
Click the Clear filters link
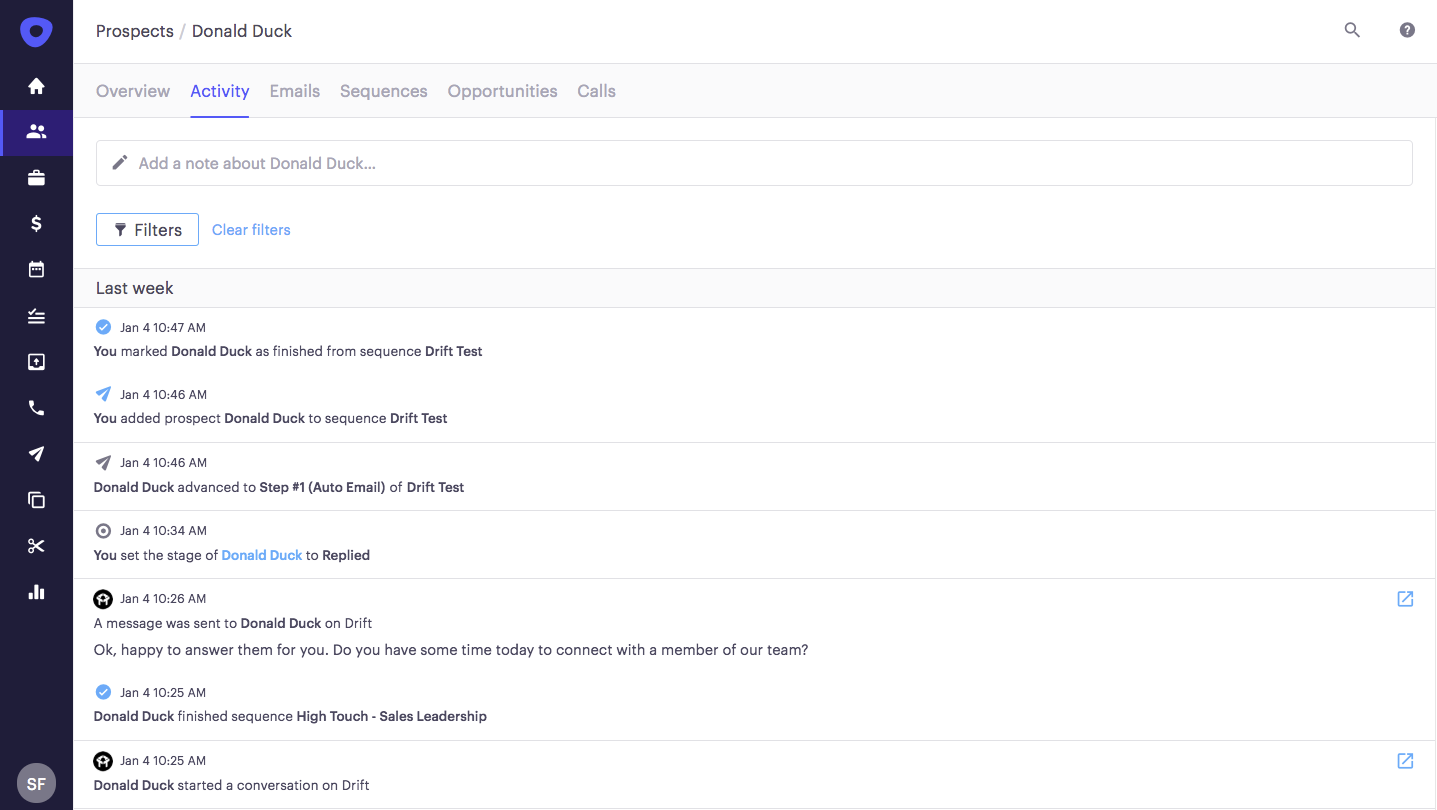tap(251, 230)
